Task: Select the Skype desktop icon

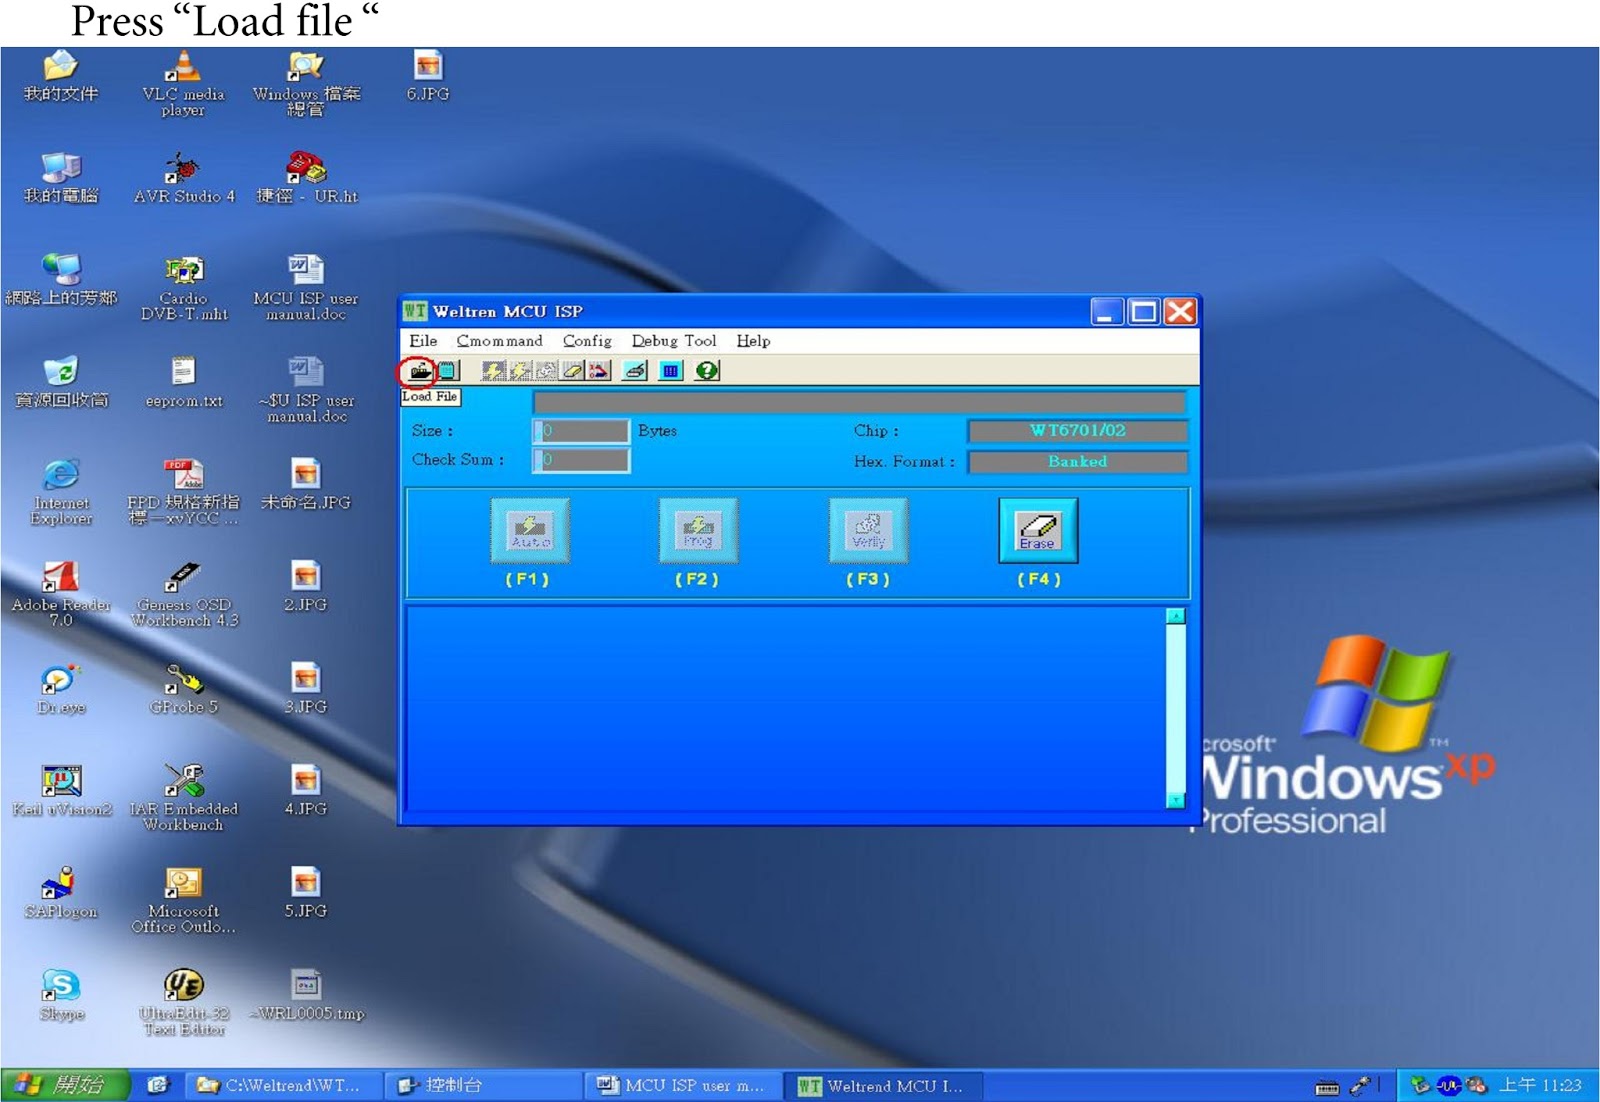Action: click(x=61, y=994)
